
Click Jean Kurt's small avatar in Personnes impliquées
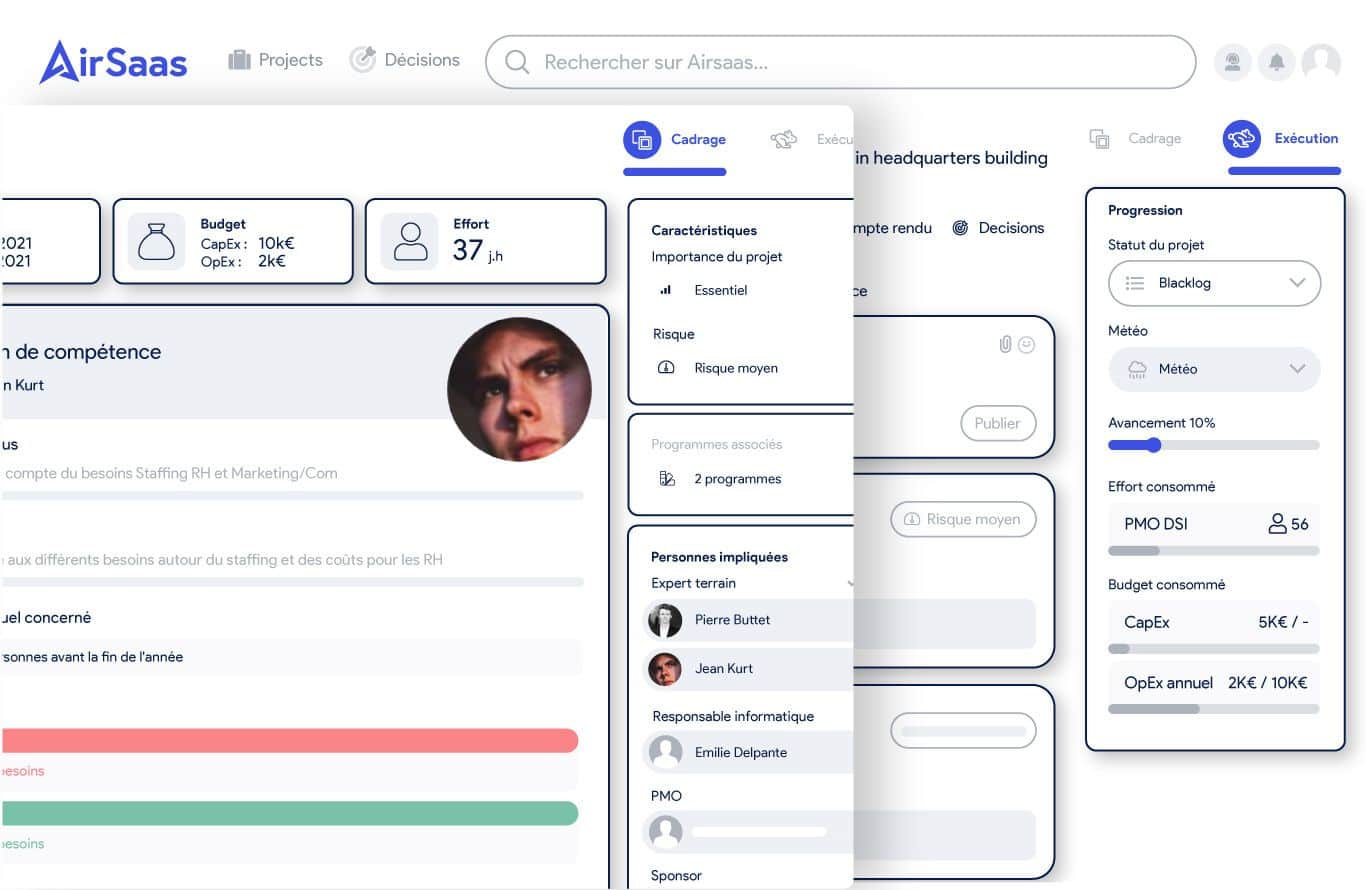pyautogui.click(x=665, y=669)
